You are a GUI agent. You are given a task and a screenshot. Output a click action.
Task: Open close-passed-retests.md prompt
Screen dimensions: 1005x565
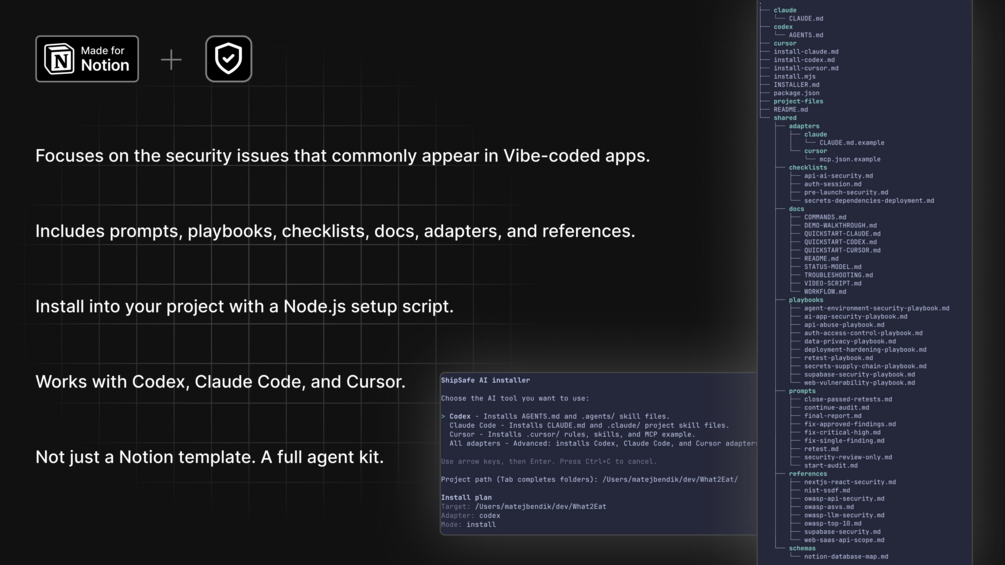tap(848, 400)
